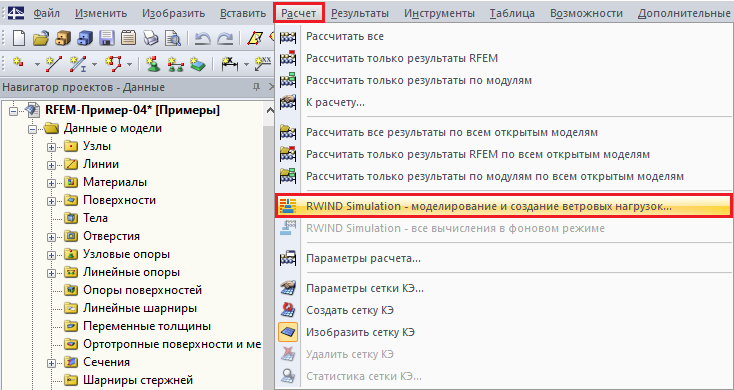The width and height of the screenshot is (734, 390).
Task: Close the open 'Расчет' menu
Action: tap(299, 13)
